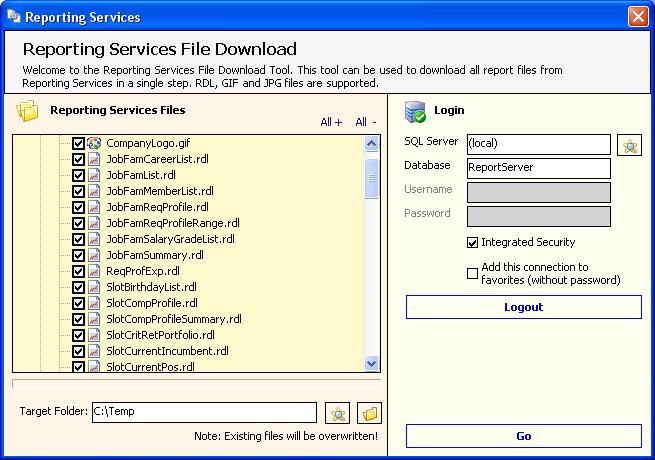Select the JobFamCareerList.rdl file name
The height and width of the screenshot is (460, 655).
click(157, 159)
